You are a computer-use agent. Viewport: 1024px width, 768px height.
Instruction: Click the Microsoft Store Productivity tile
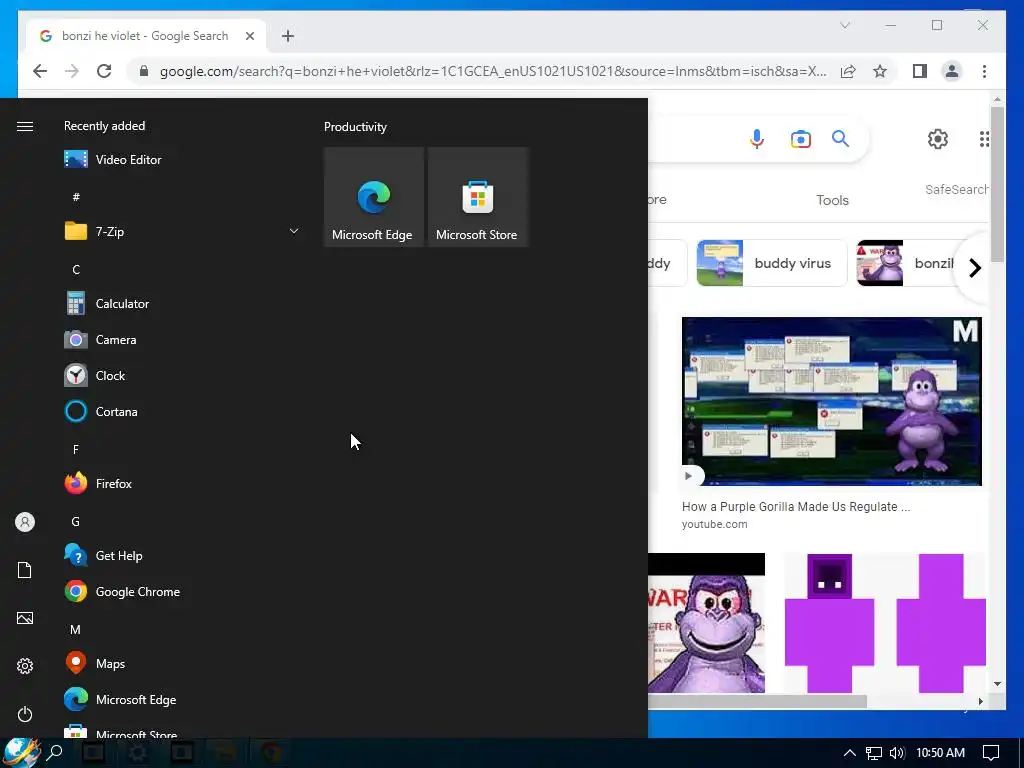coord(477,197)
